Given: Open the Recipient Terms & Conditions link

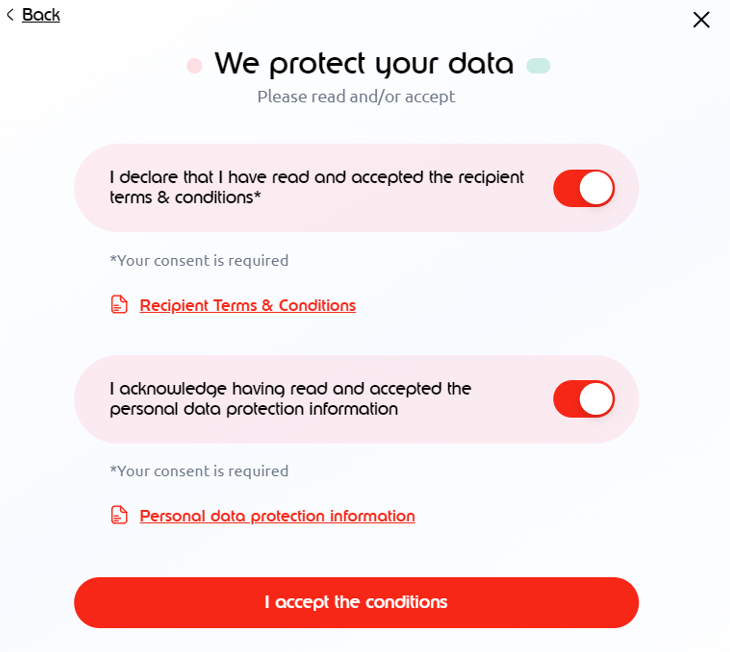Looking at the screenshot, I should (x=247, y=305).
